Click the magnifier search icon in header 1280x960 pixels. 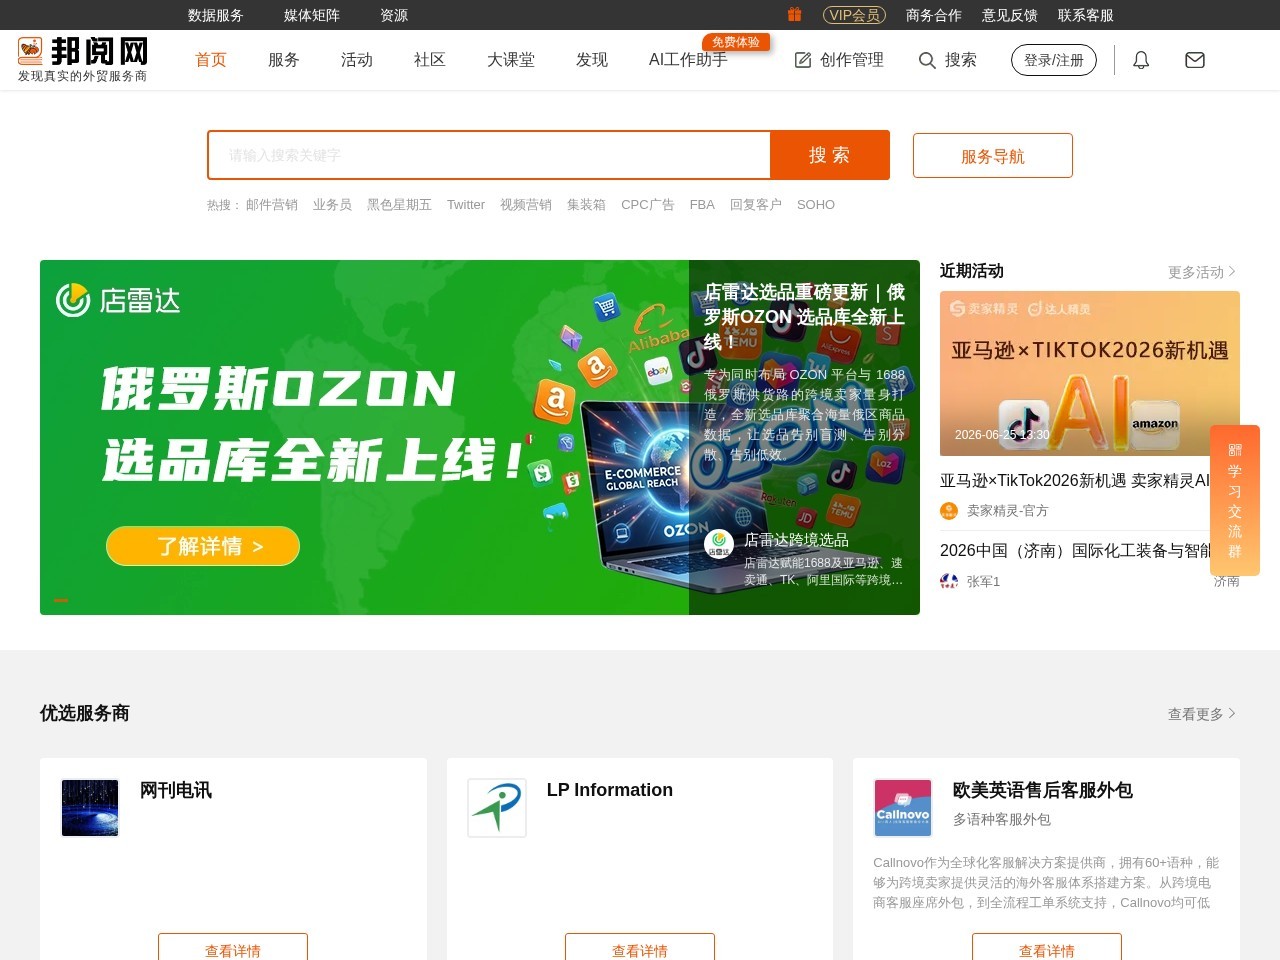[x=927, y=60]
